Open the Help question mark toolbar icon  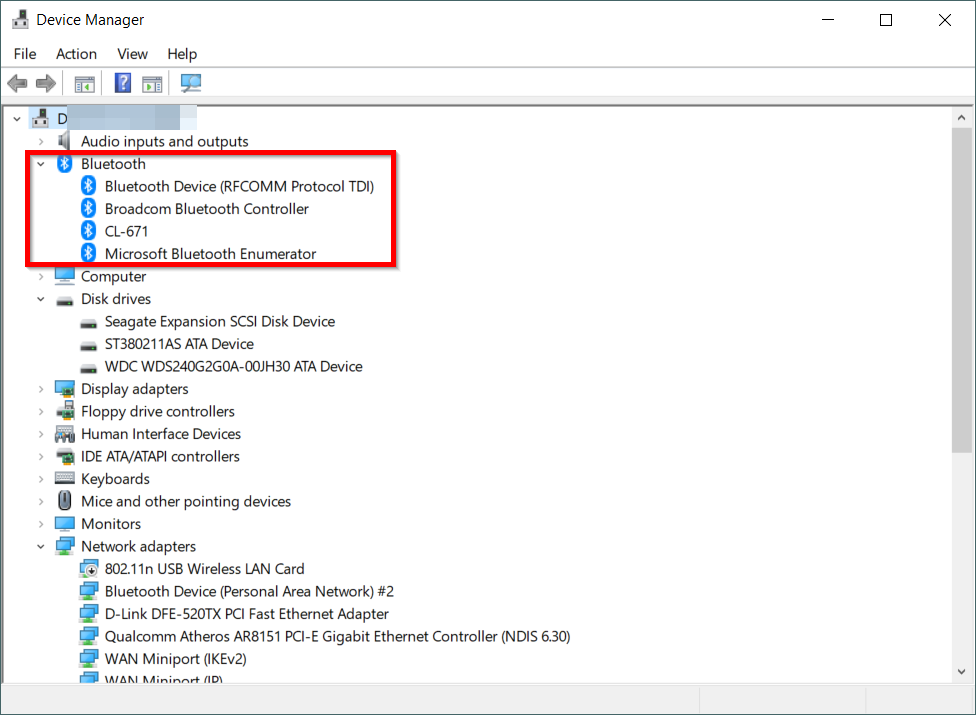pyautogui.click(x=123, y=83)
